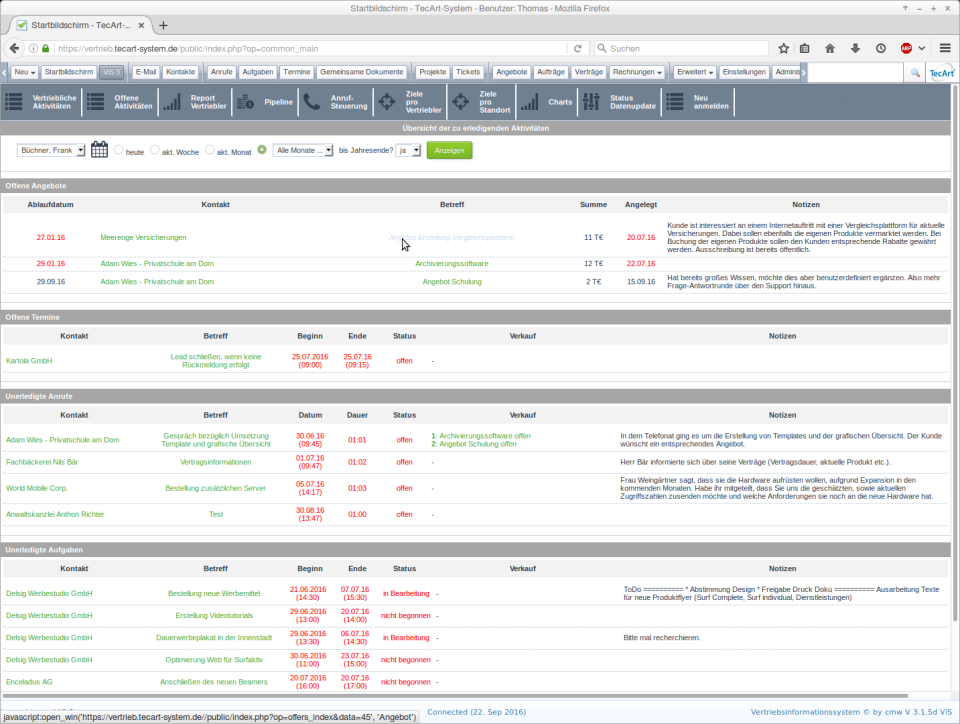
Task: Click the Ziele pro Standort target icon
Action: [x=460, y=102]
